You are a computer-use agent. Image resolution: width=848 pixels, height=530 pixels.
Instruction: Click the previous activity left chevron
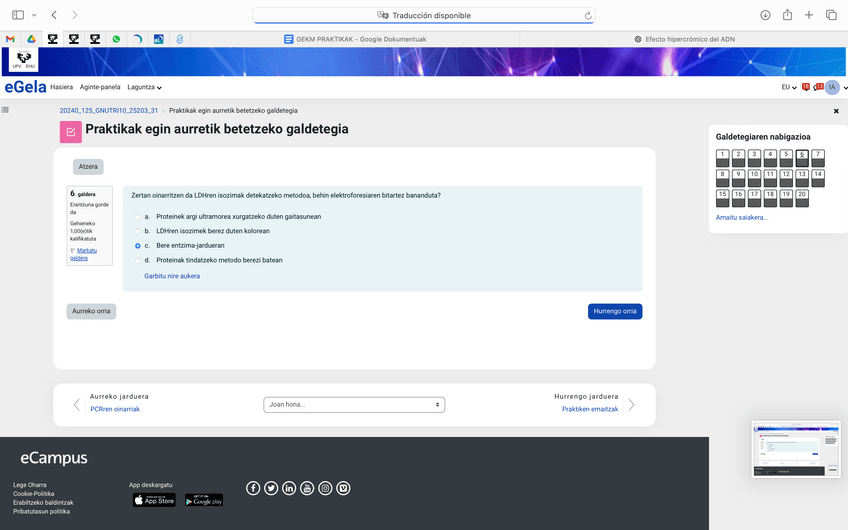click(x=77, y=405)
